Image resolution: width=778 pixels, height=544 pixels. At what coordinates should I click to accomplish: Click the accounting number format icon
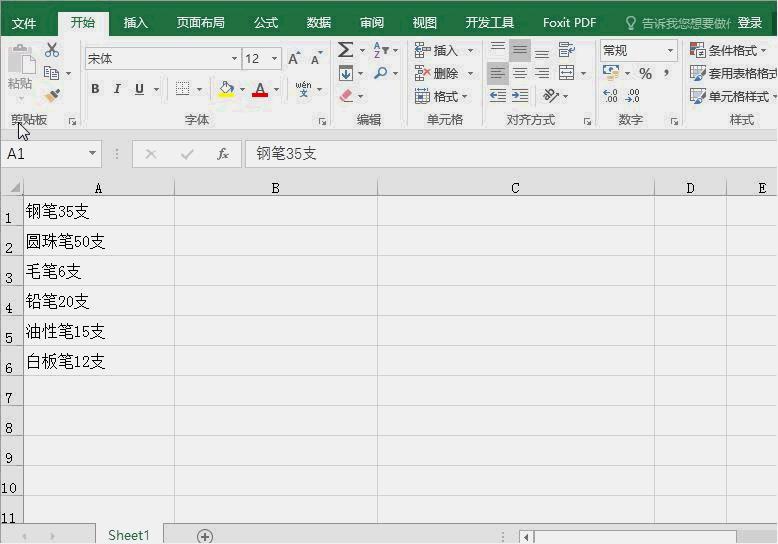(x=611, y=73)
